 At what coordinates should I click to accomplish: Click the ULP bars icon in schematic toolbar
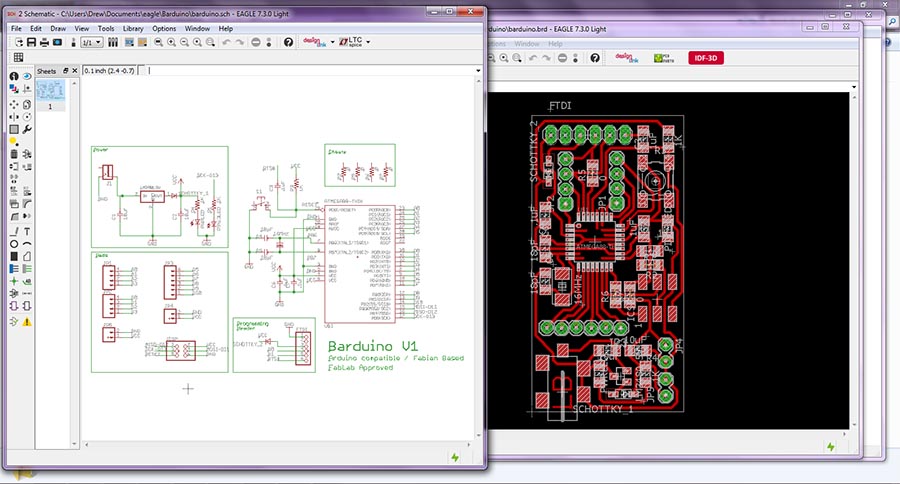pyautogui.click(x=113, y=42)
